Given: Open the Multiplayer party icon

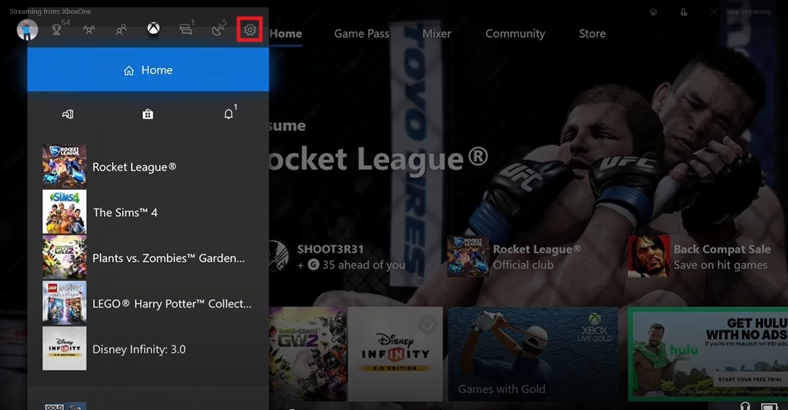Looking at the screenshot, I should 89,30.
